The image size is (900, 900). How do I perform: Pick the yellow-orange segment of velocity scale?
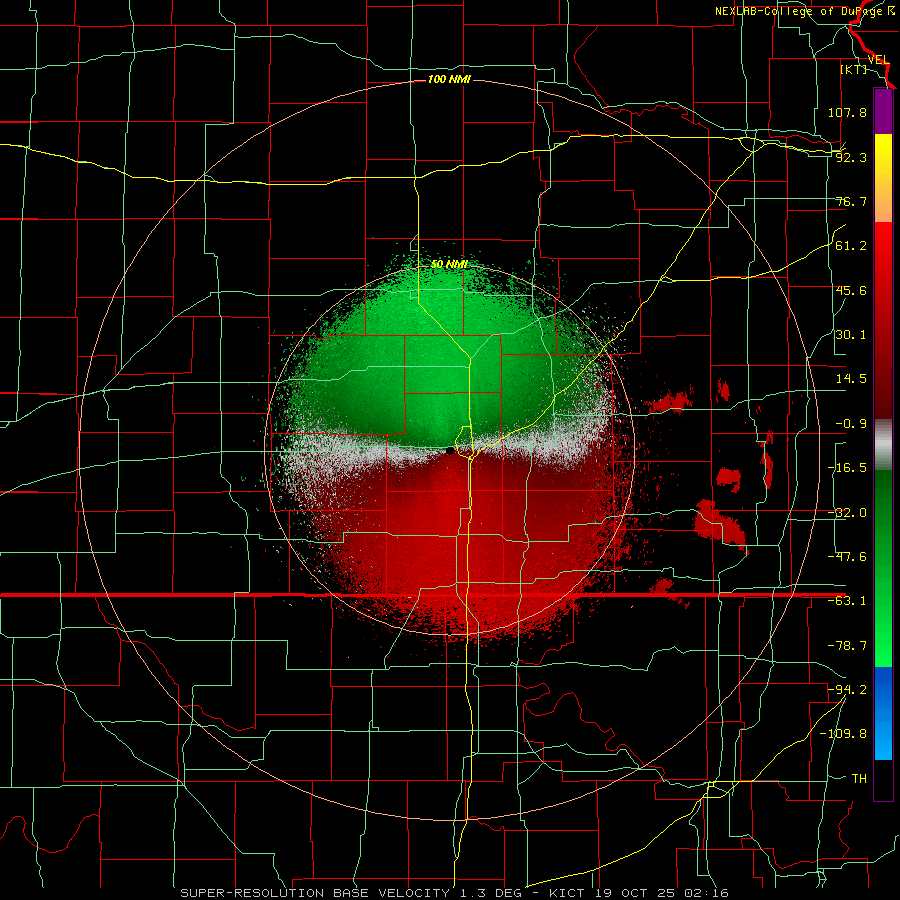(883, 178)
